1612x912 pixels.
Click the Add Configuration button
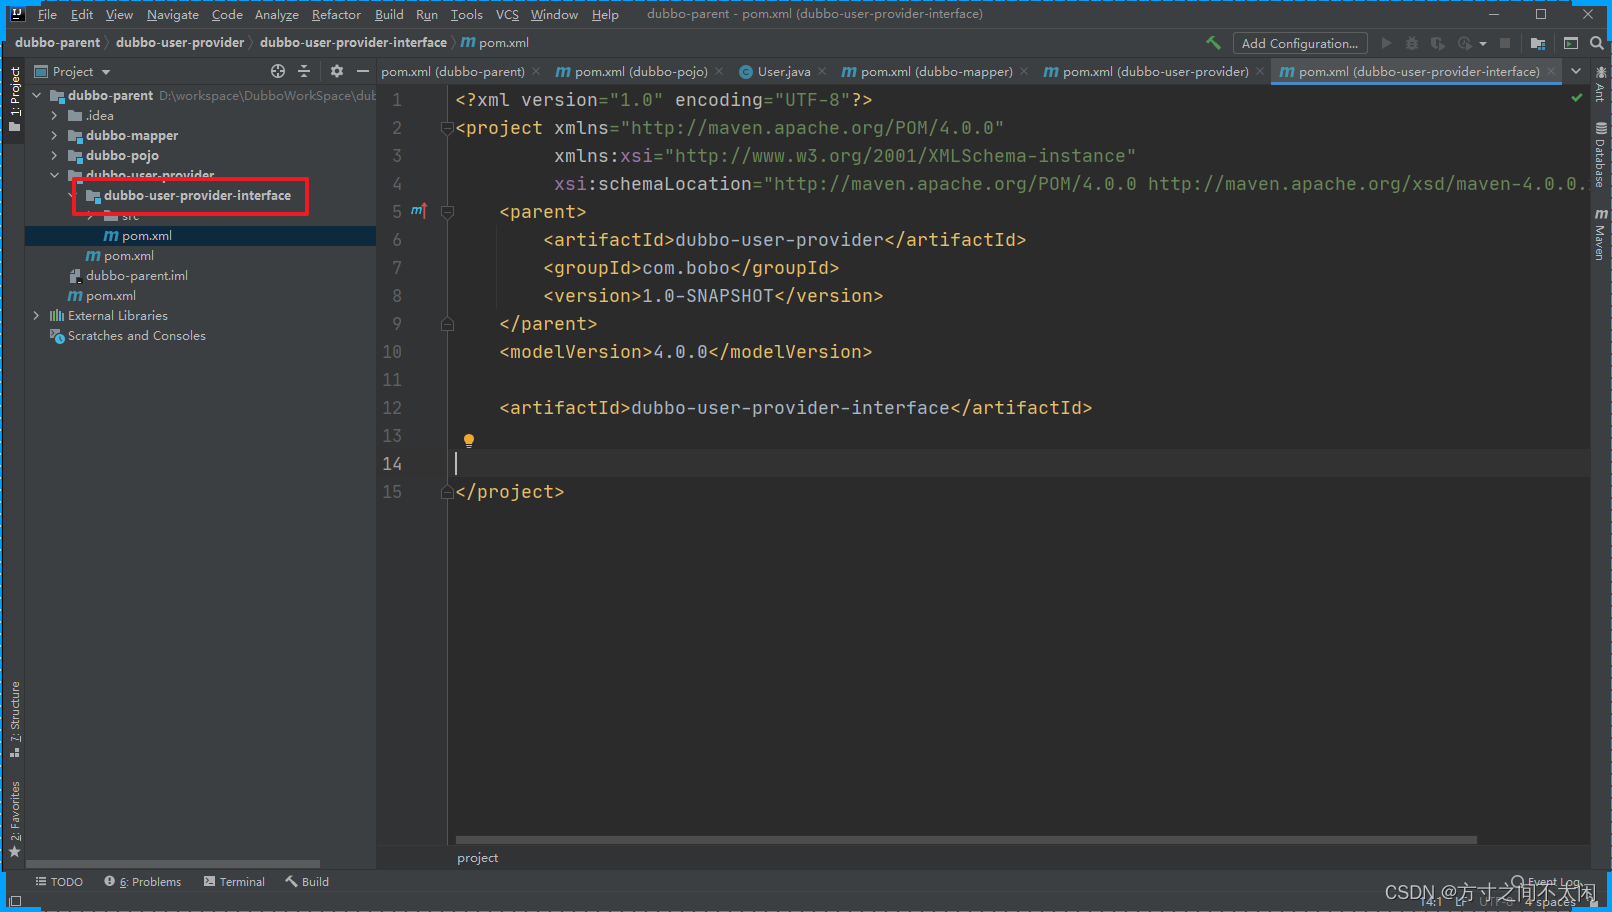click(x=1300, y=43)
